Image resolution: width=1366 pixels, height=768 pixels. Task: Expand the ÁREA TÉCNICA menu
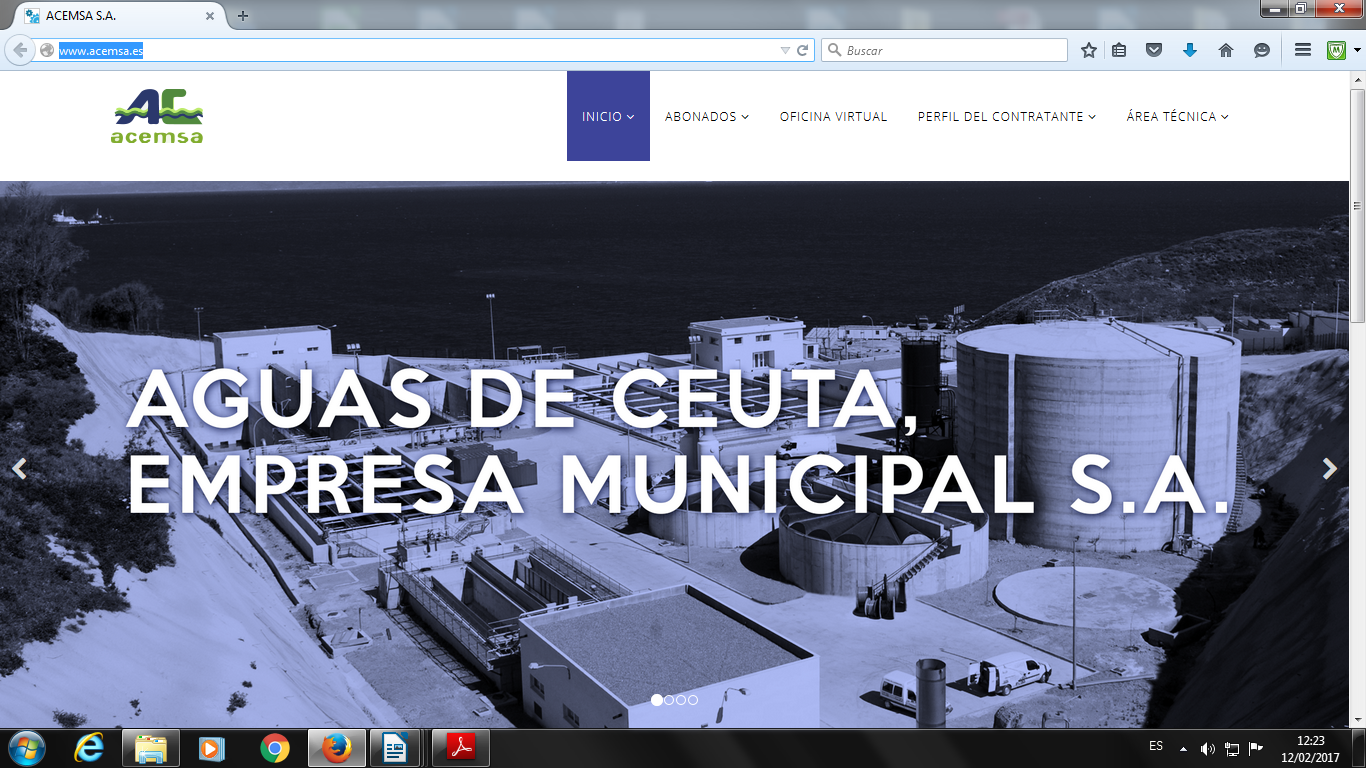[1177, 116]
